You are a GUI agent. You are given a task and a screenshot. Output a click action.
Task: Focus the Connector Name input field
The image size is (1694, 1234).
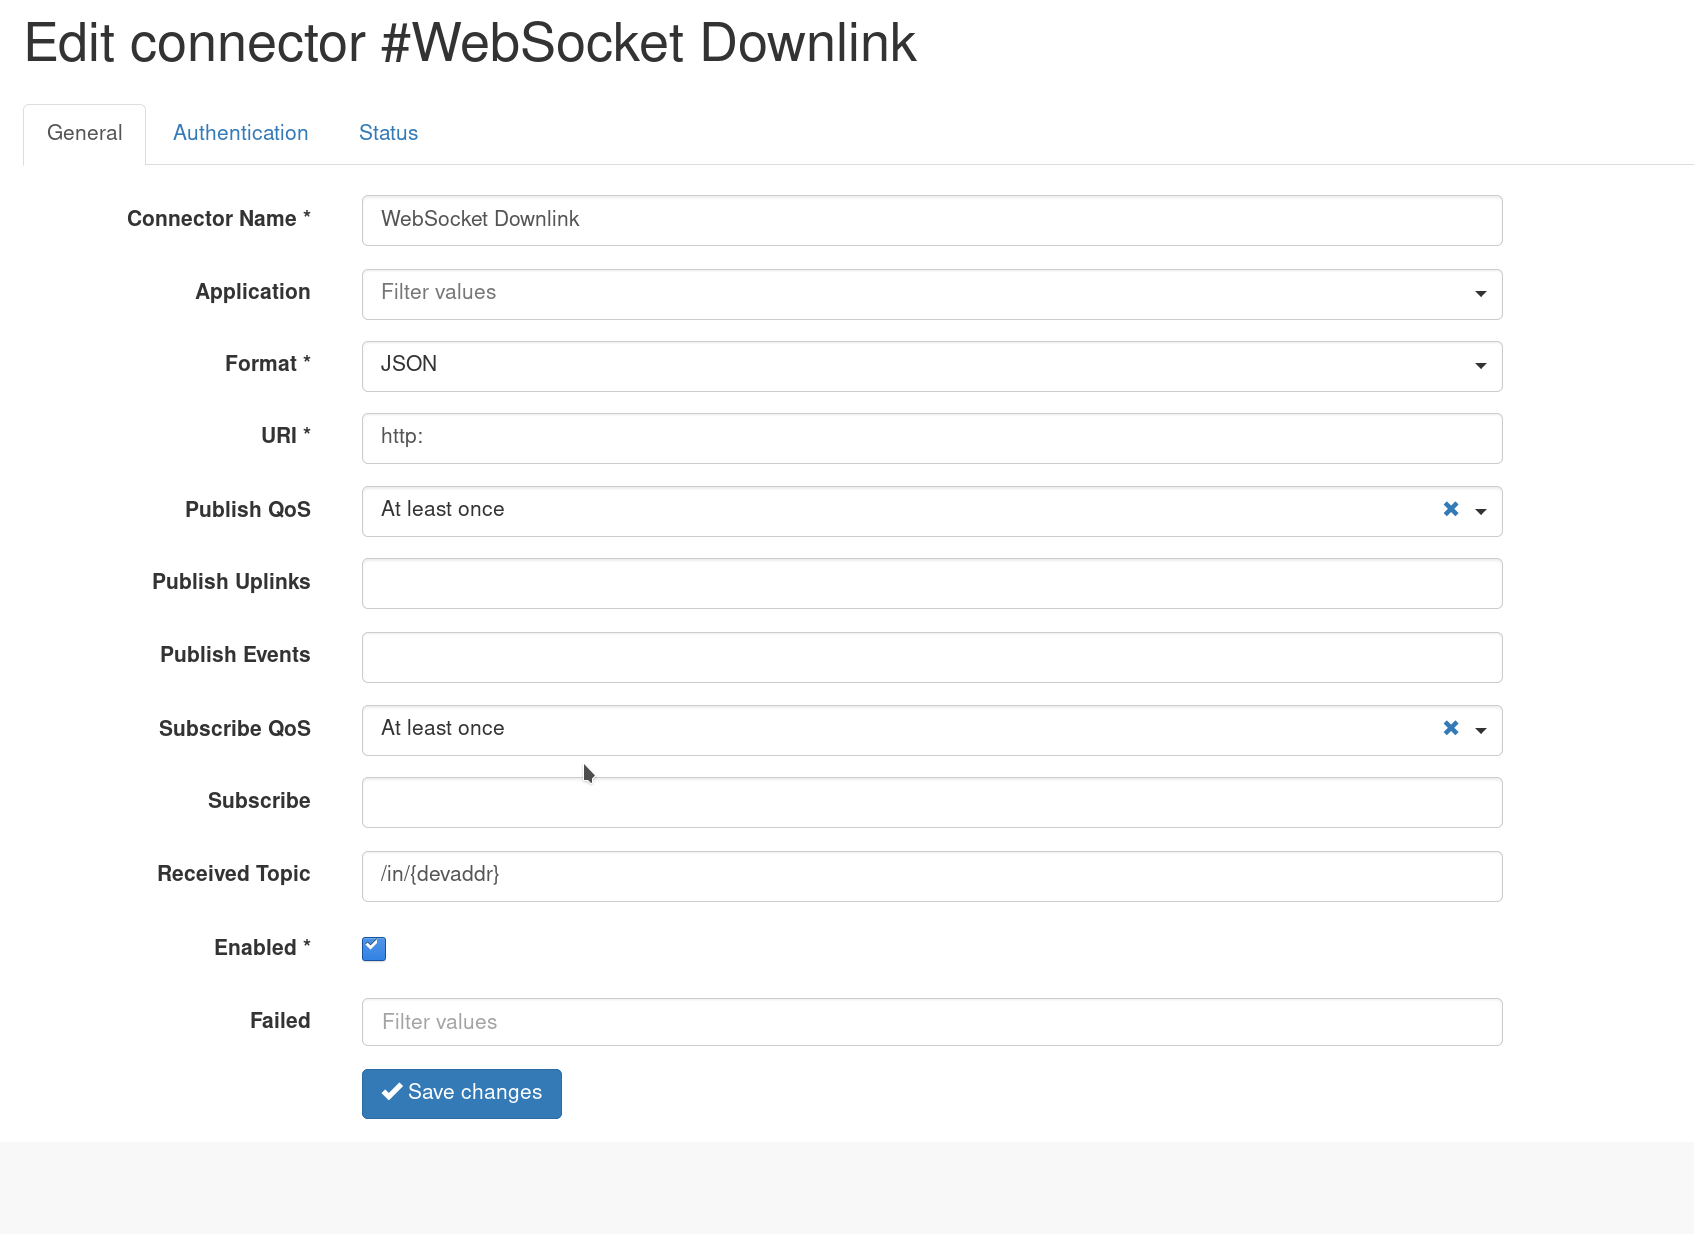(x=932, y=220)
